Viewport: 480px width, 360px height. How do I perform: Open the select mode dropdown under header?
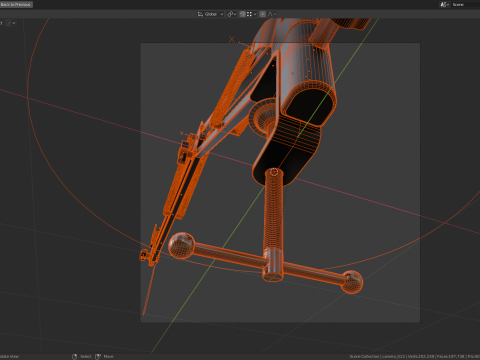pos(11,23)
